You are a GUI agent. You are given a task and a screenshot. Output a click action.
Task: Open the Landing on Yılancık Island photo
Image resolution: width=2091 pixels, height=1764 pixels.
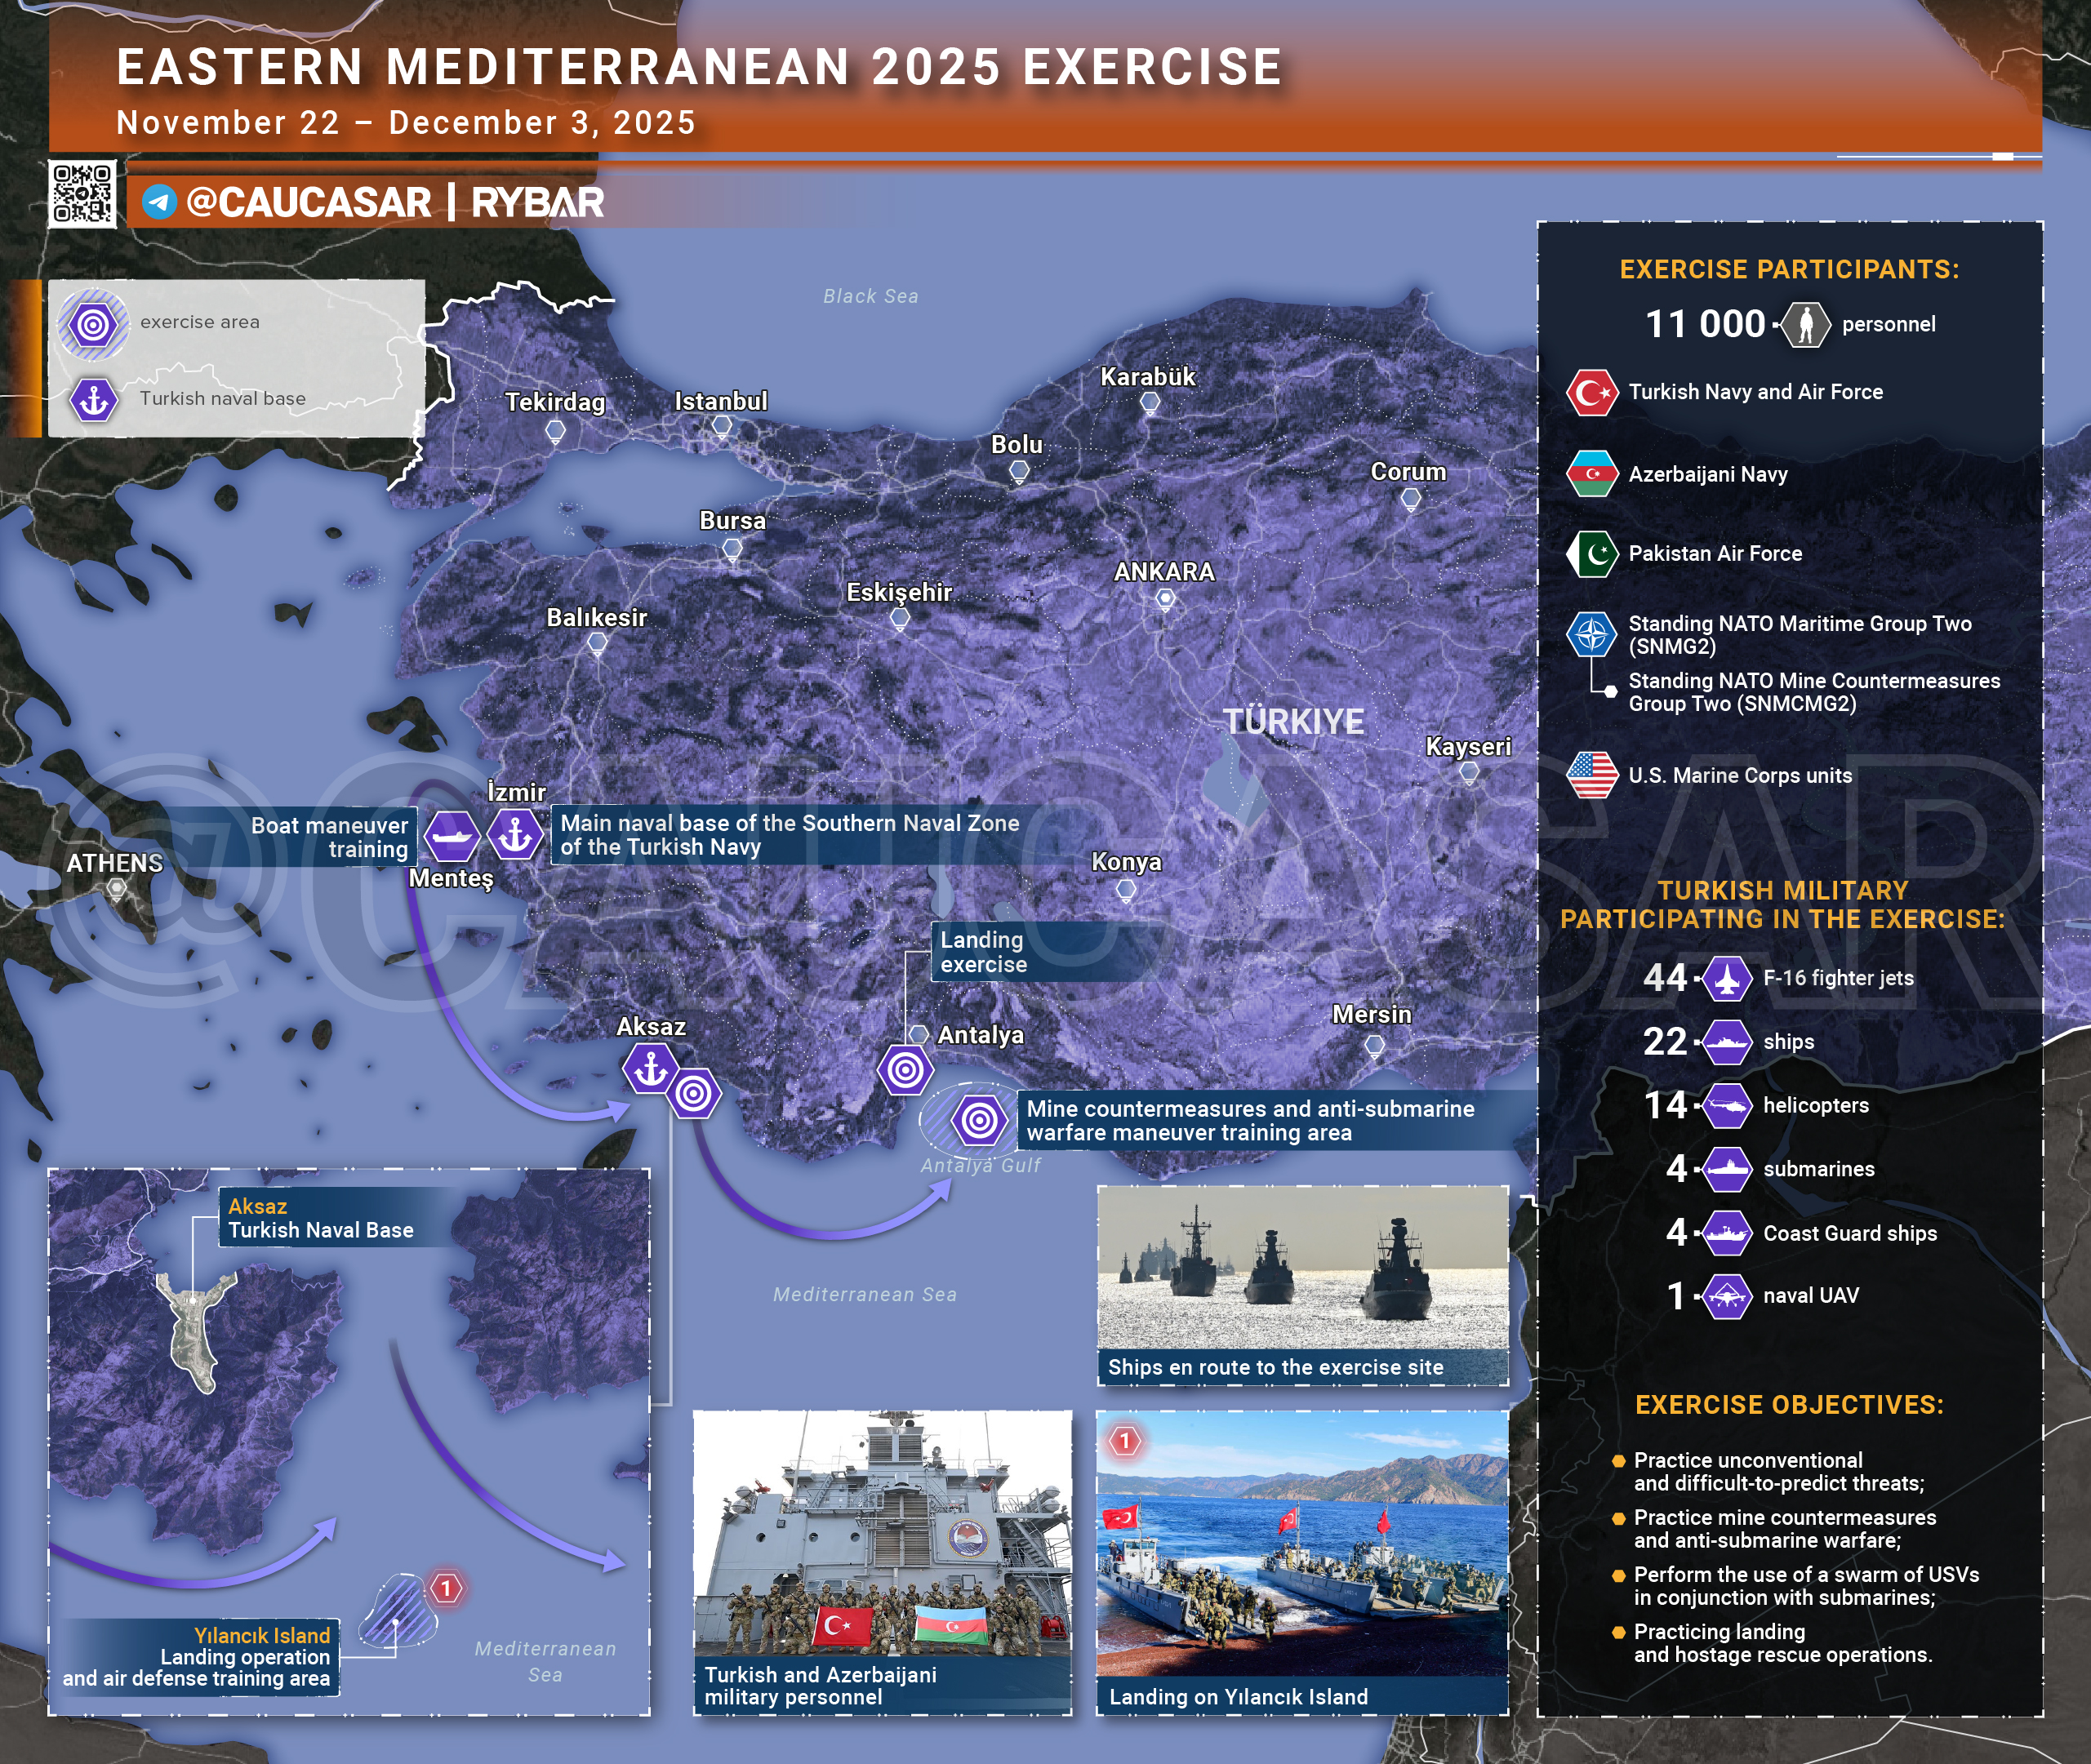(1302, 1545)
